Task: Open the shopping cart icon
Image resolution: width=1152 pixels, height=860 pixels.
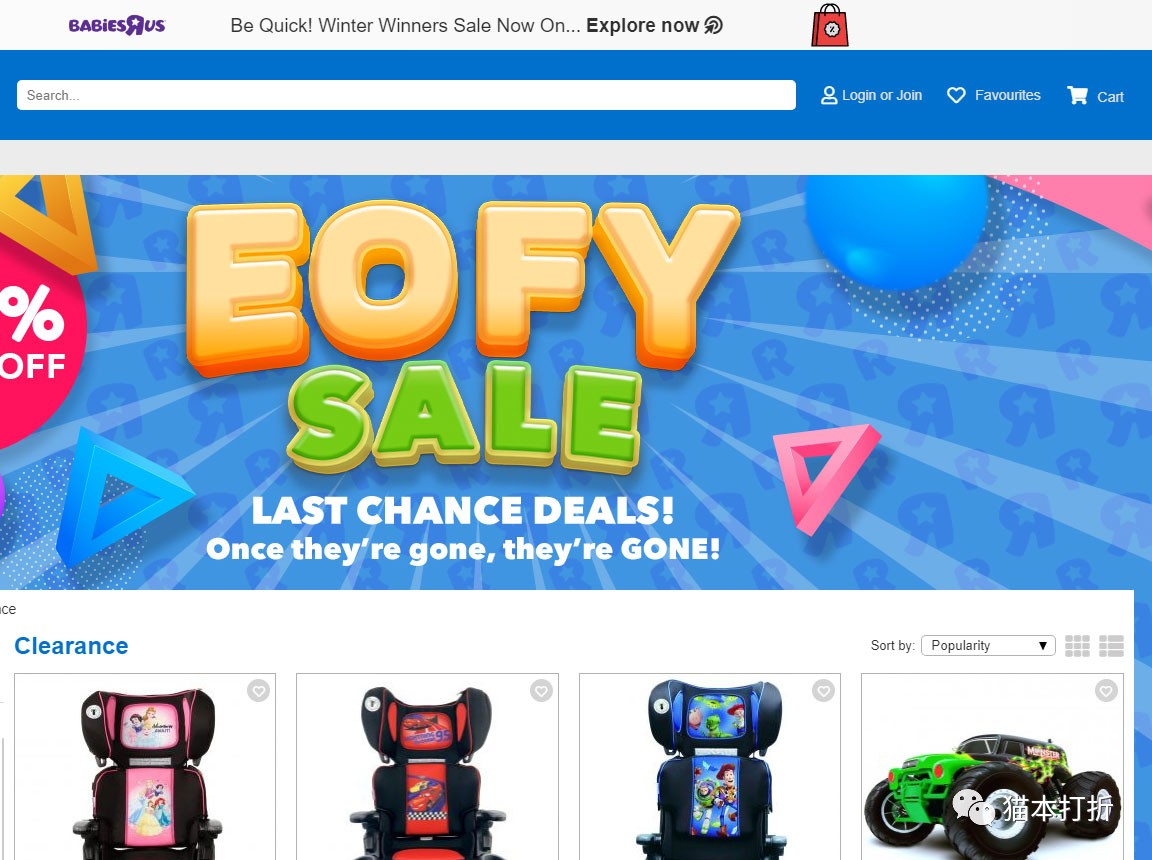Action: pos(1077,95)
